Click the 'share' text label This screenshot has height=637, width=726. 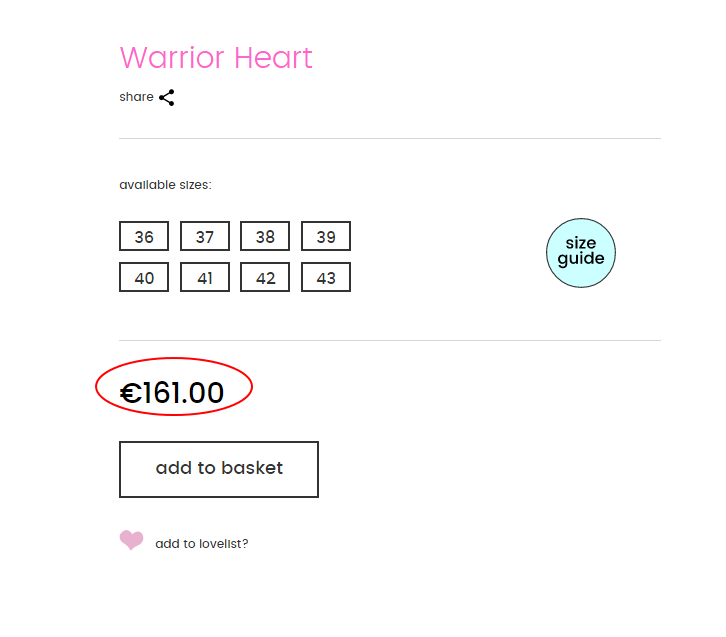point(136,97)
